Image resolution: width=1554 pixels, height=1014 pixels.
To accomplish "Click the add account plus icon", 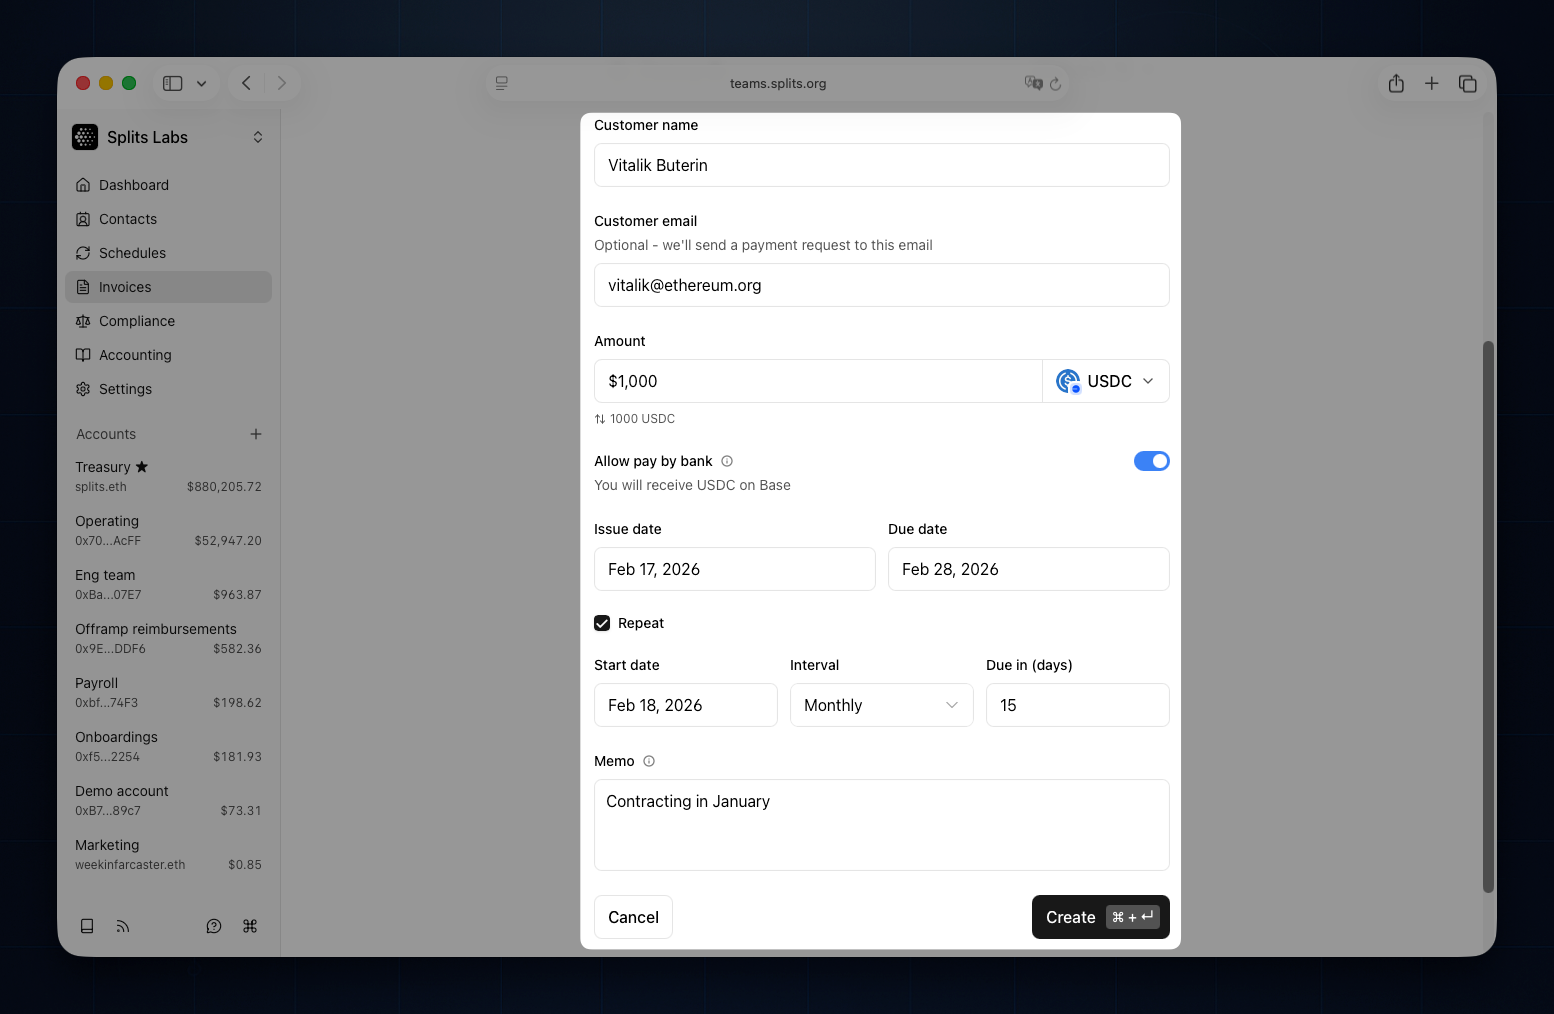I will click(x=256, y=434).
